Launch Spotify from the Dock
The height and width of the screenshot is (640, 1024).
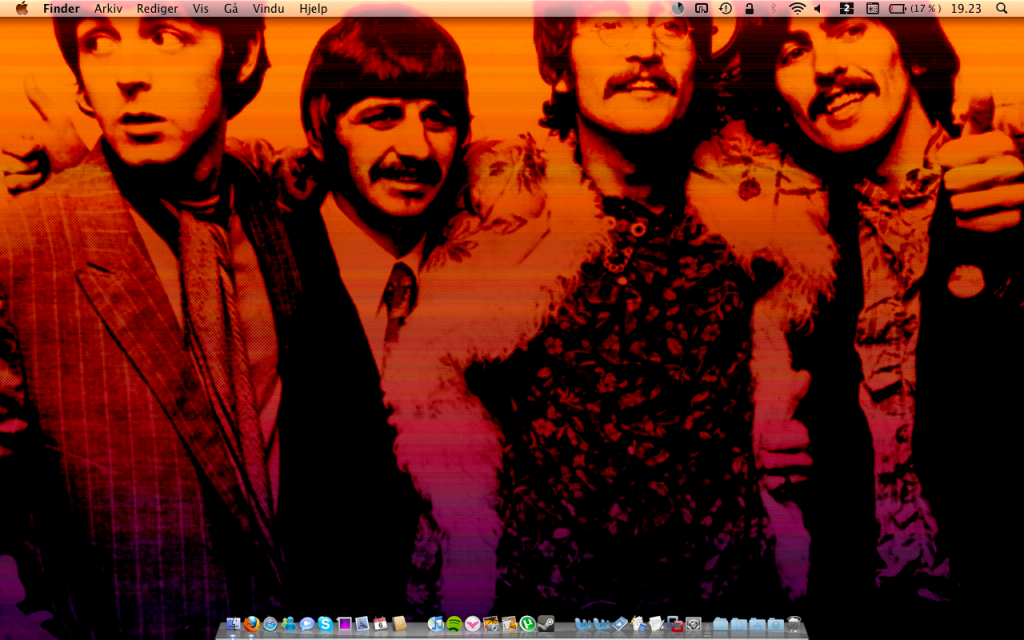click(x=455, y=624)
